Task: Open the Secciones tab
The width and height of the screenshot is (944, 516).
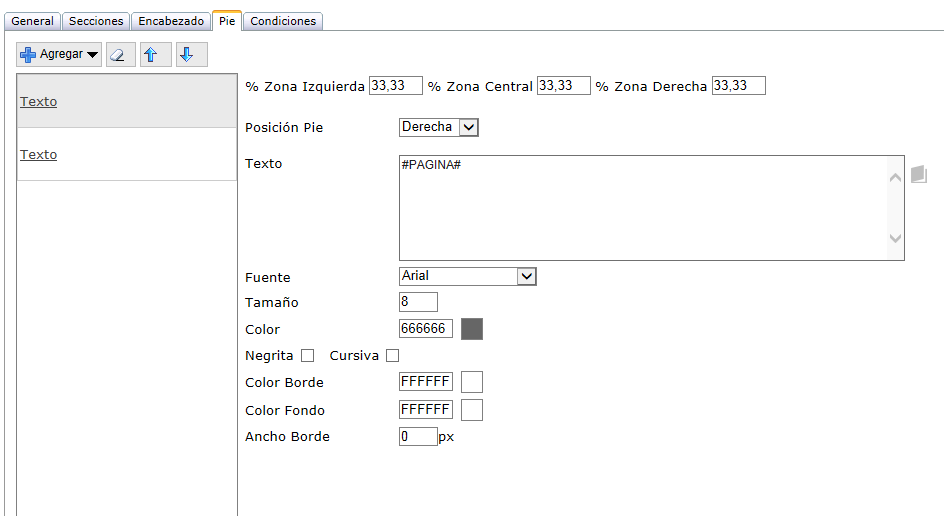Action: coord(96,21)
